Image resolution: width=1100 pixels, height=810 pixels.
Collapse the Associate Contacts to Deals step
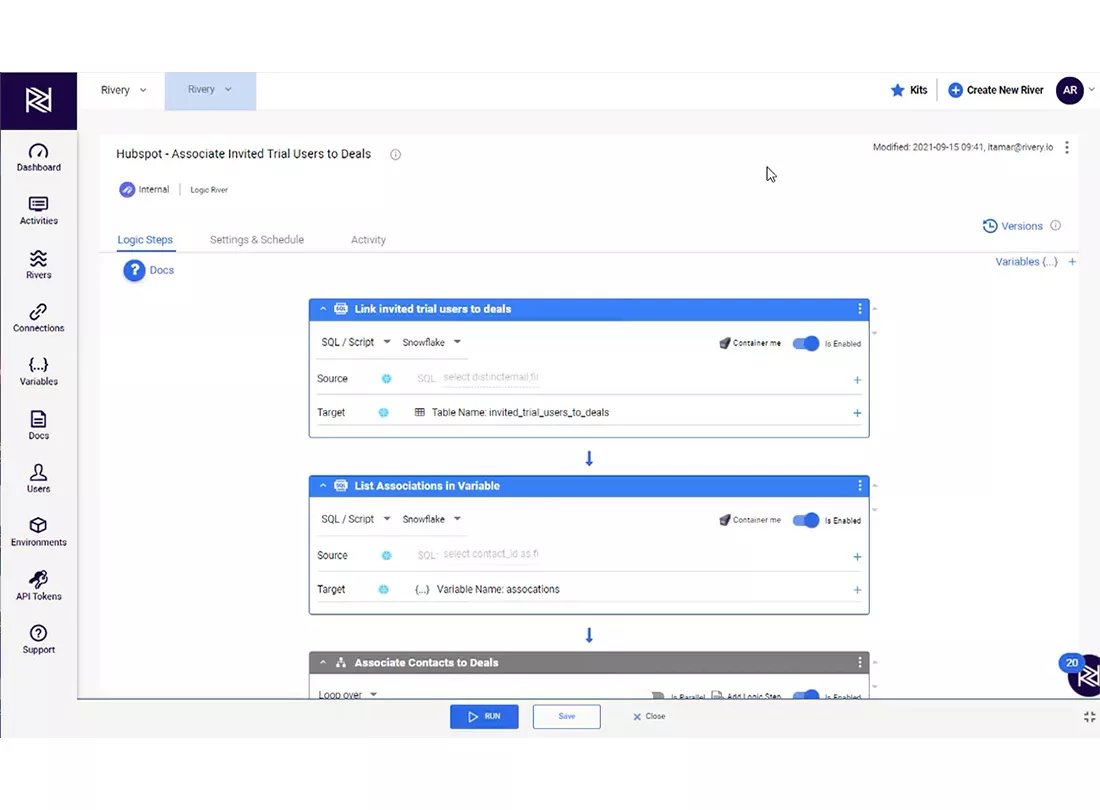323,662
